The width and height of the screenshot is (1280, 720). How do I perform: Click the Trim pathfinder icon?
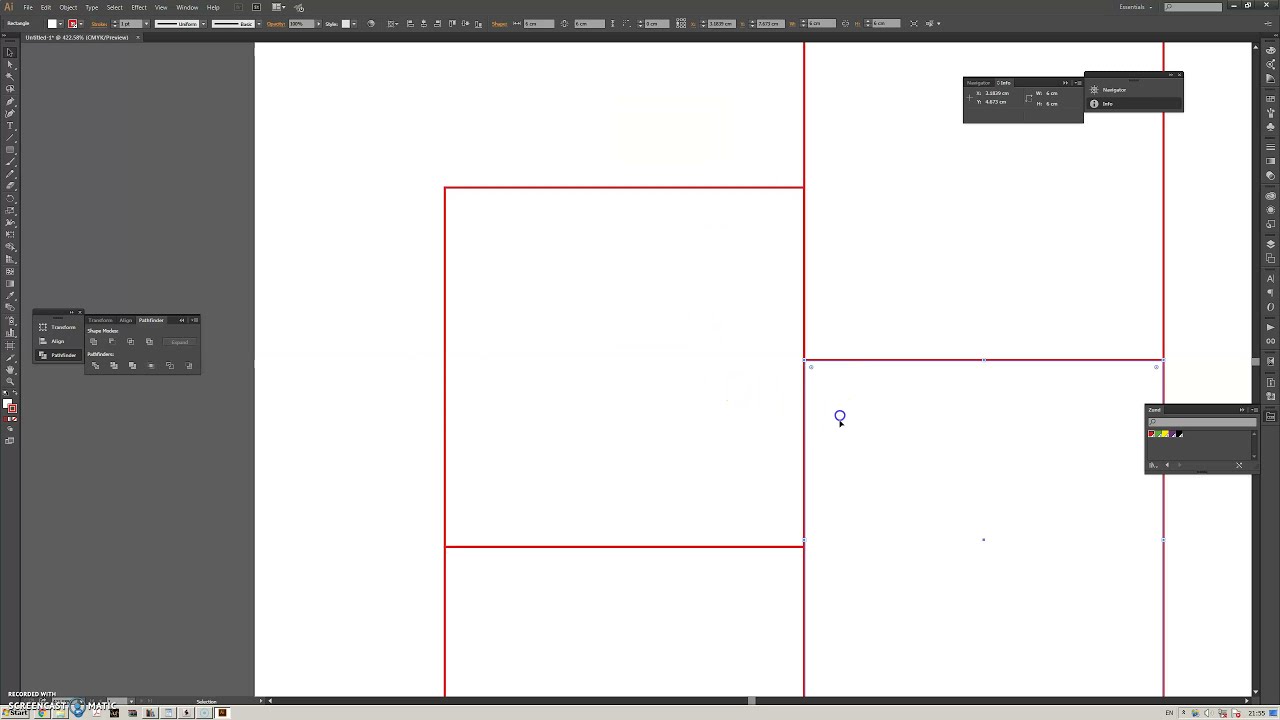click(114, 366)
